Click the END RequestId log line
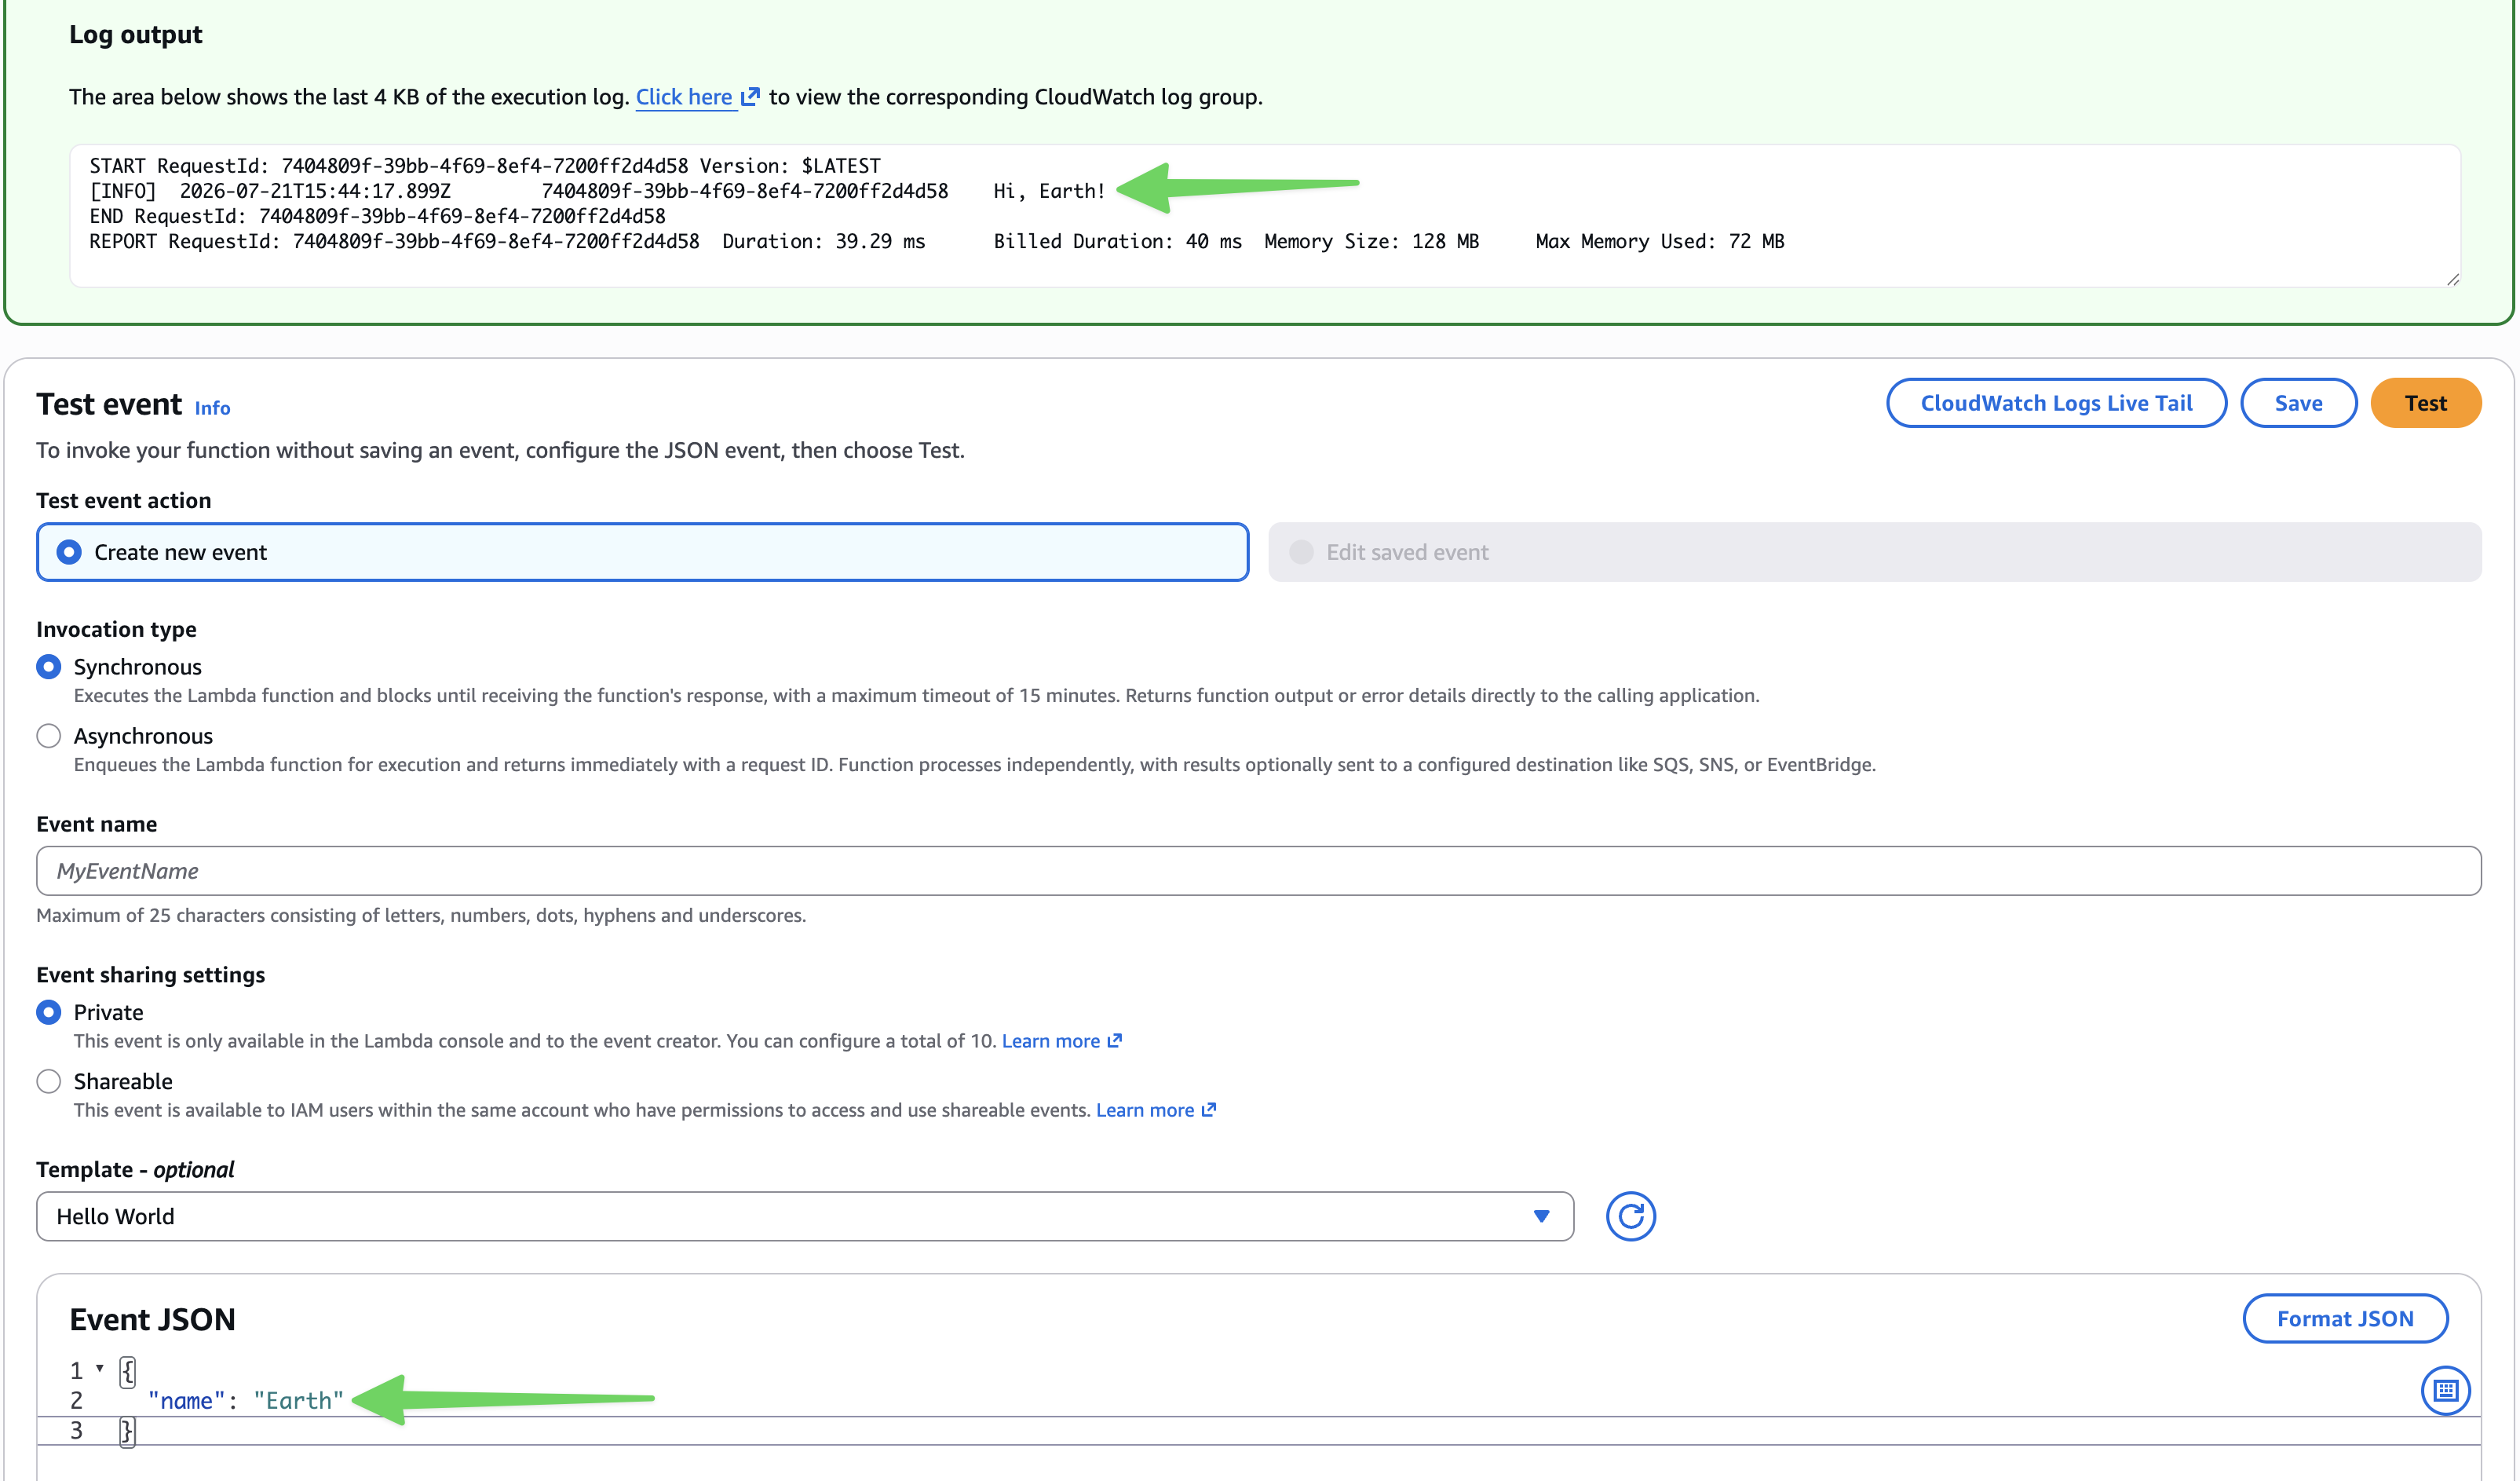The height and width of the screenshot is (1481, 2520). (377, 216)
